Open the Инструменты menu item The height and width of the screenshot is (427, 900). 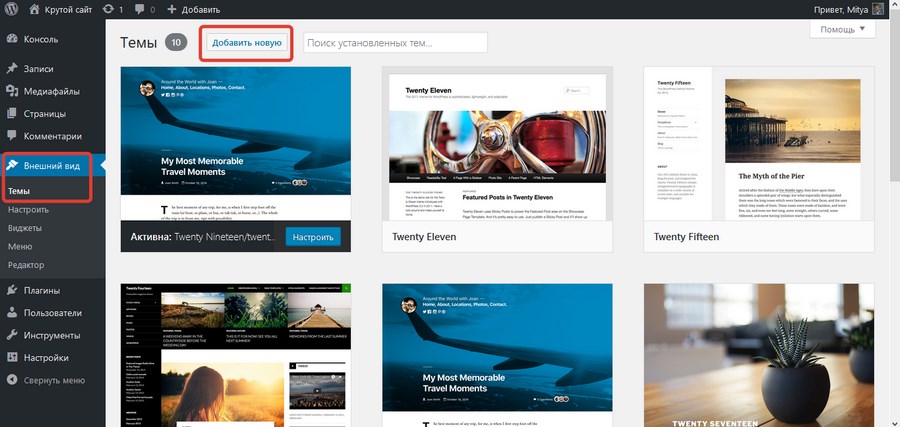point(53,335)
